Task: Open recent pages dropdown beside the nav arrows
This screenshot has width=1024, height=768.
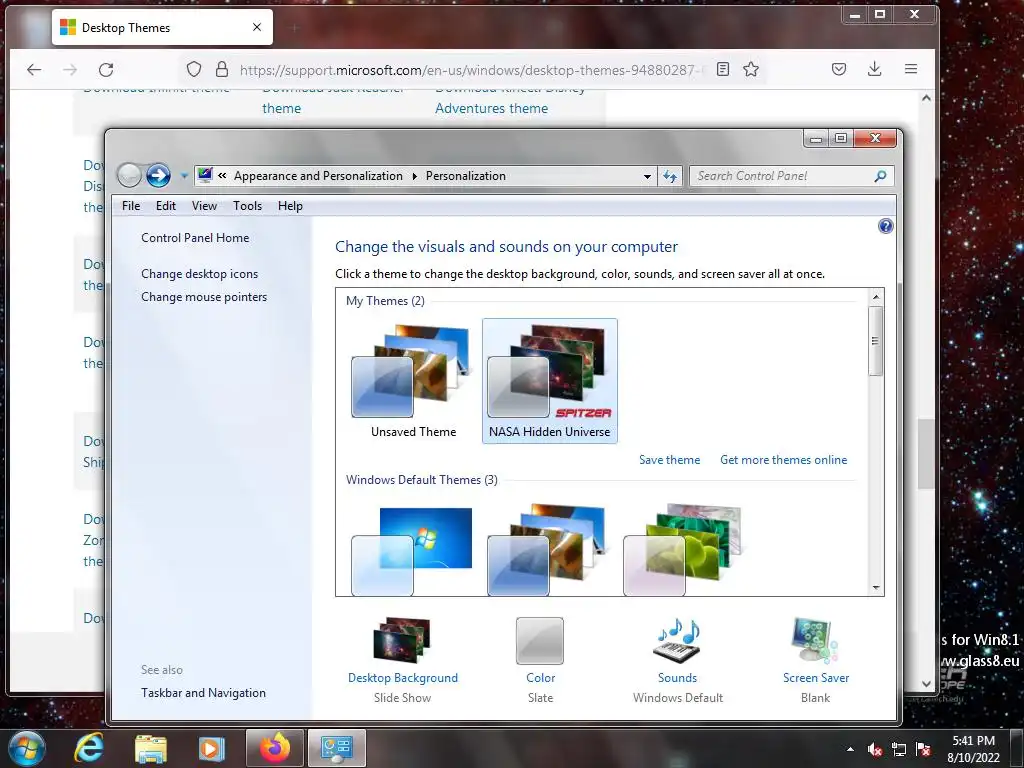Action: point(184,176)
